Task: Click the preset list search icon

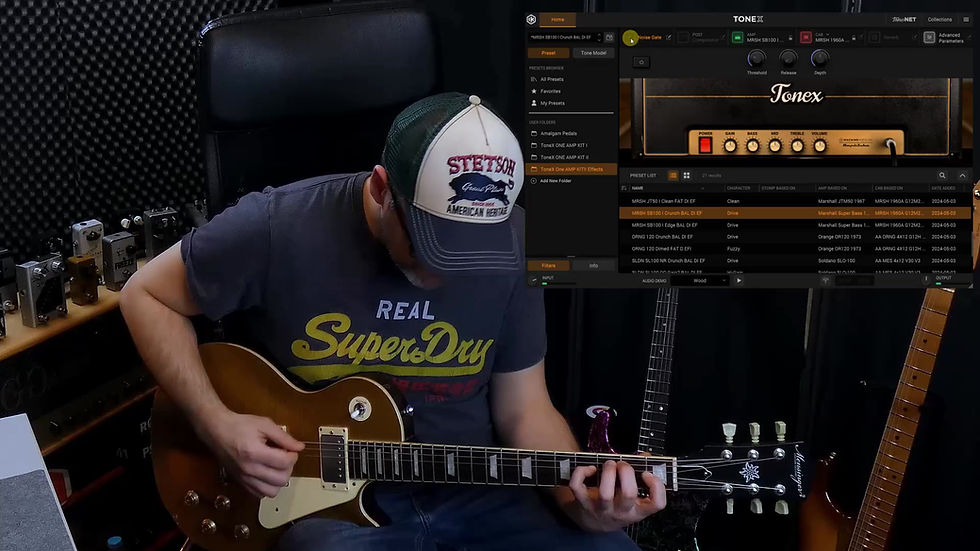Action: [x=942, y=176]
